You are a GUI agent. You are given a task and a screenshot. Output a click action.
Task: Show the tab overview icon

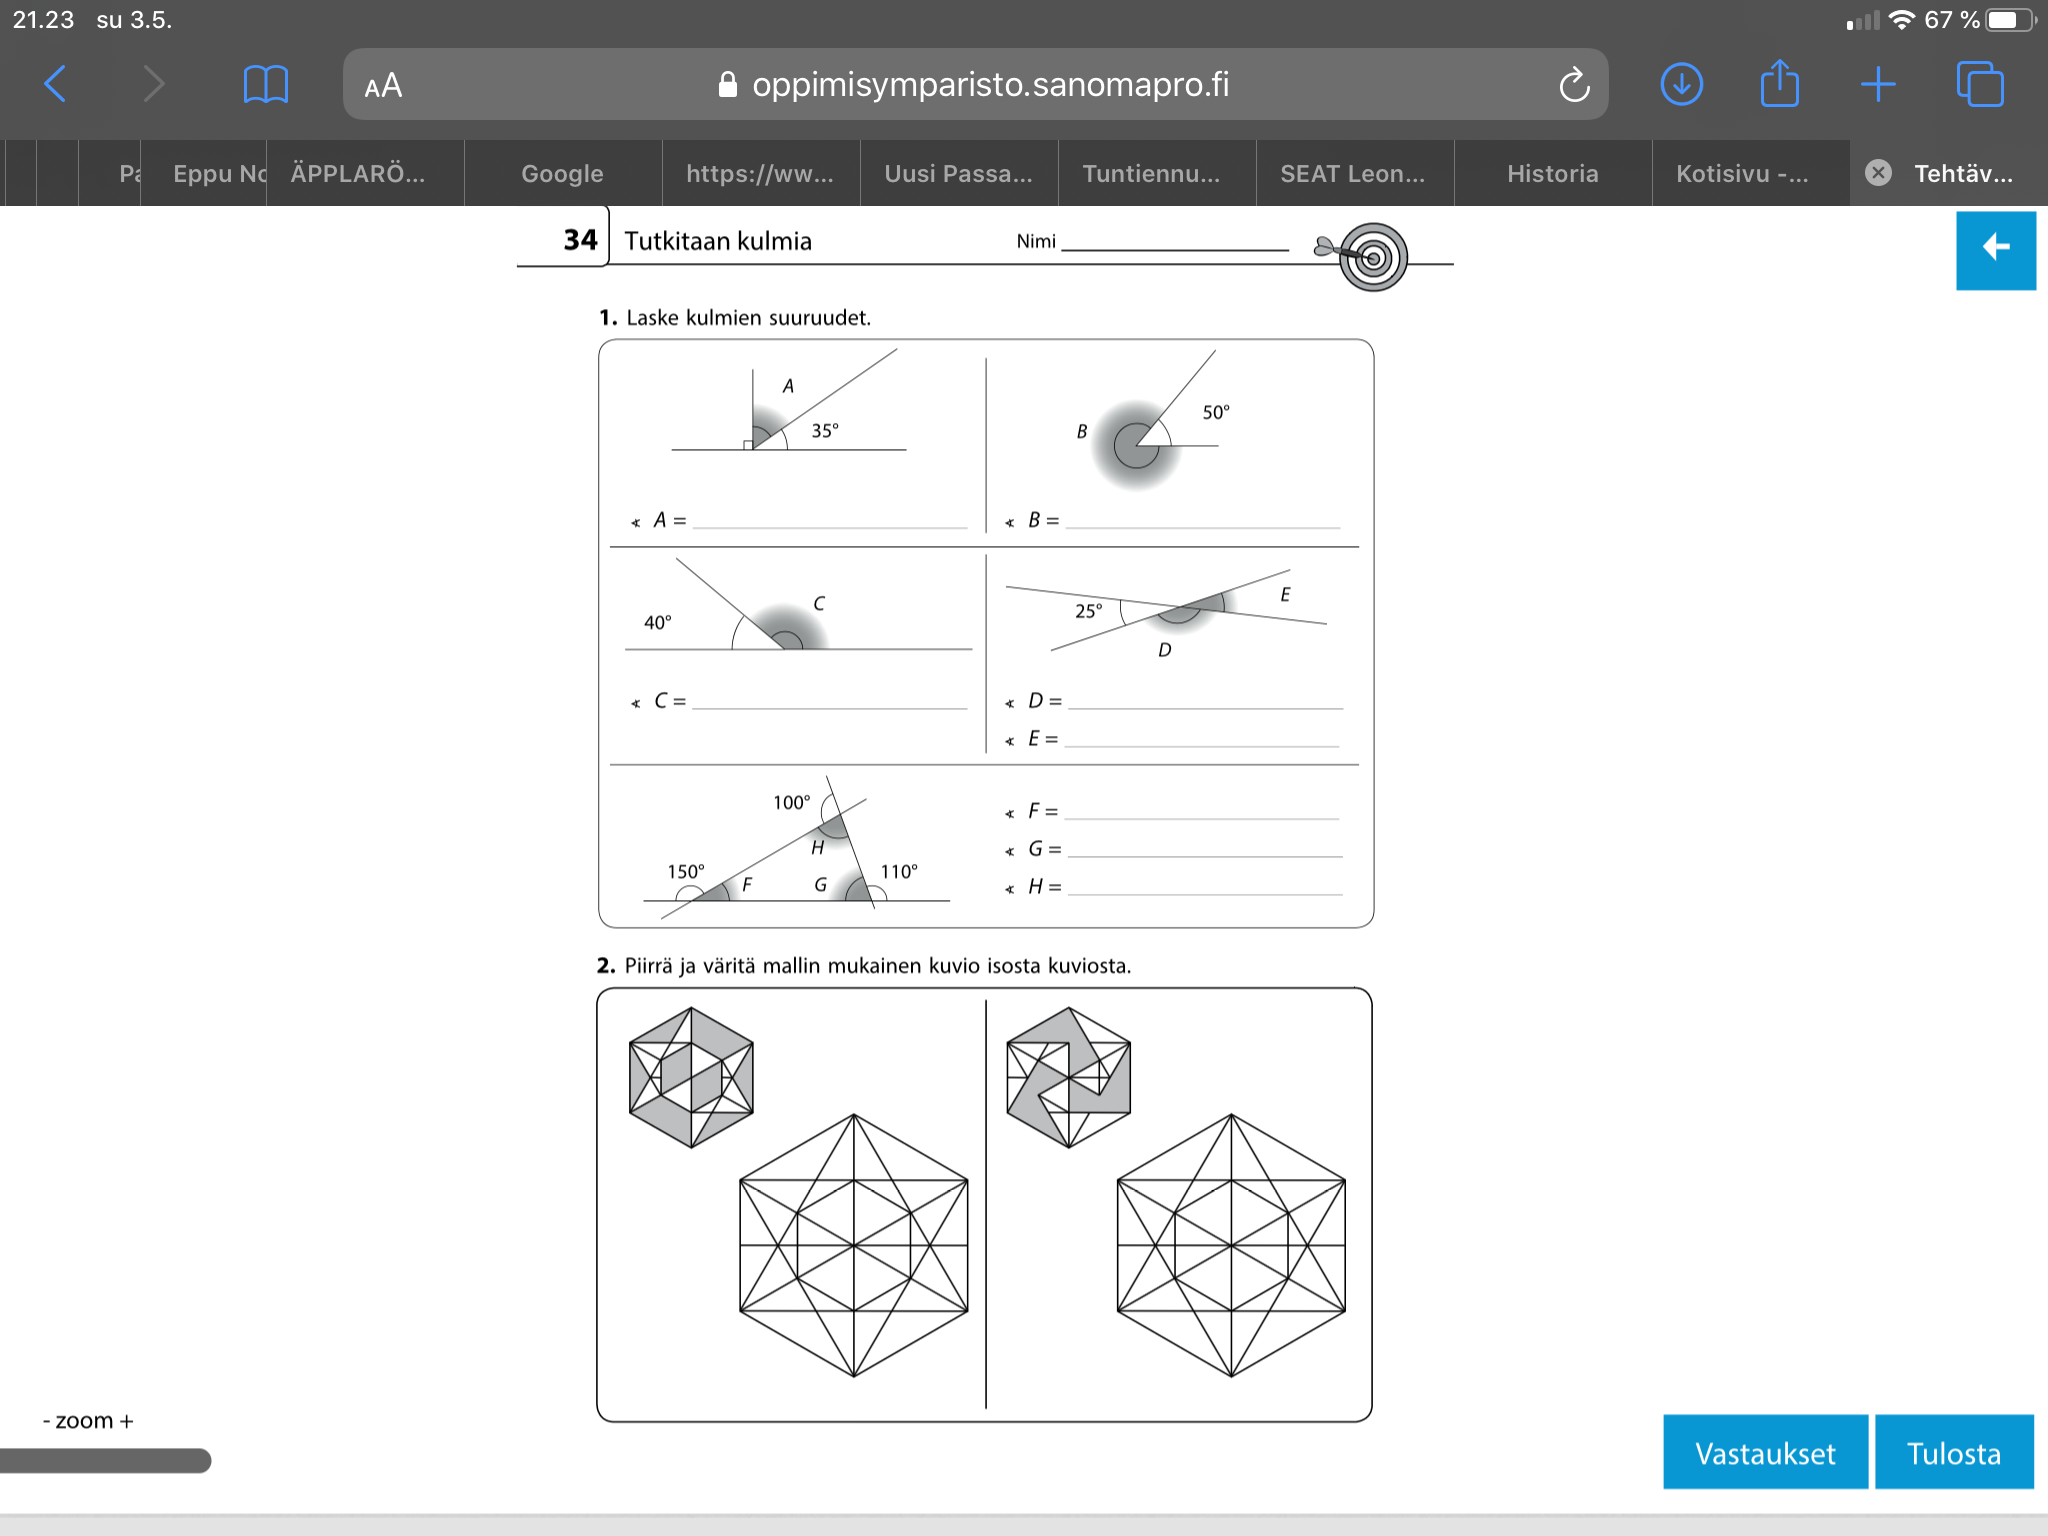click(x=1979, y=84)
